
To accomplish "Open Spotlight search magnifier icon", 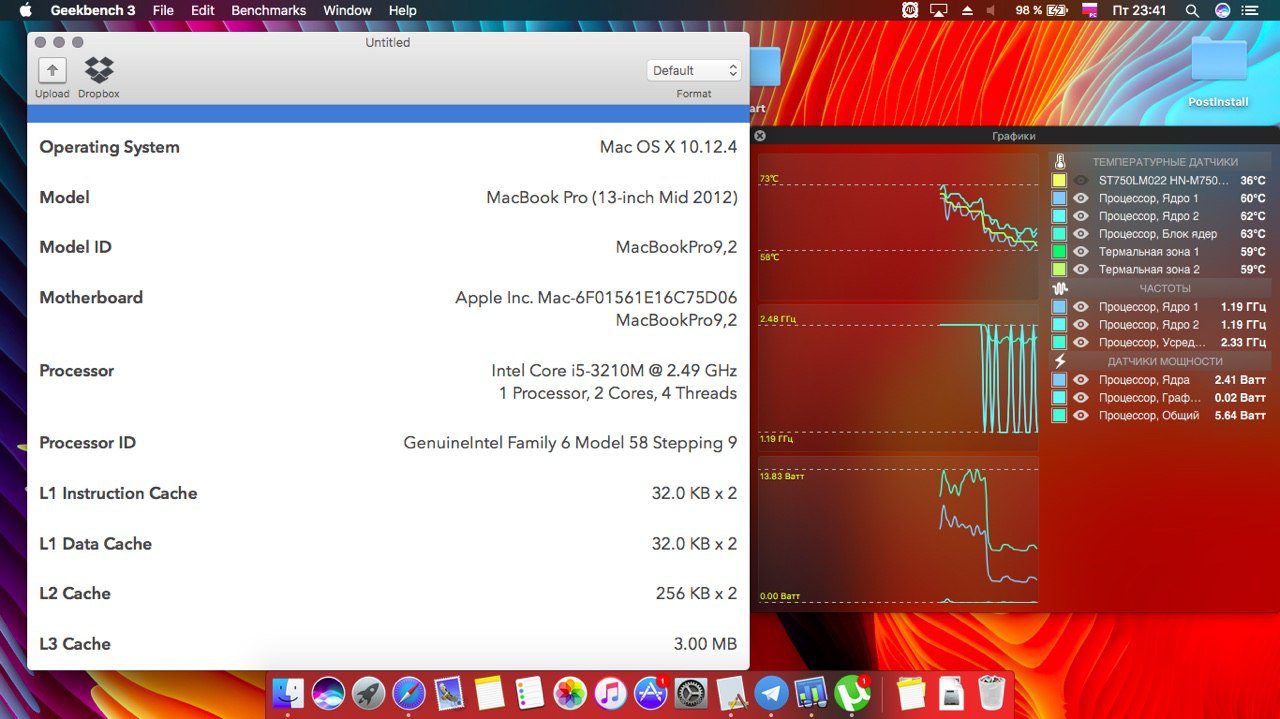I will [x=1192, y=10].
